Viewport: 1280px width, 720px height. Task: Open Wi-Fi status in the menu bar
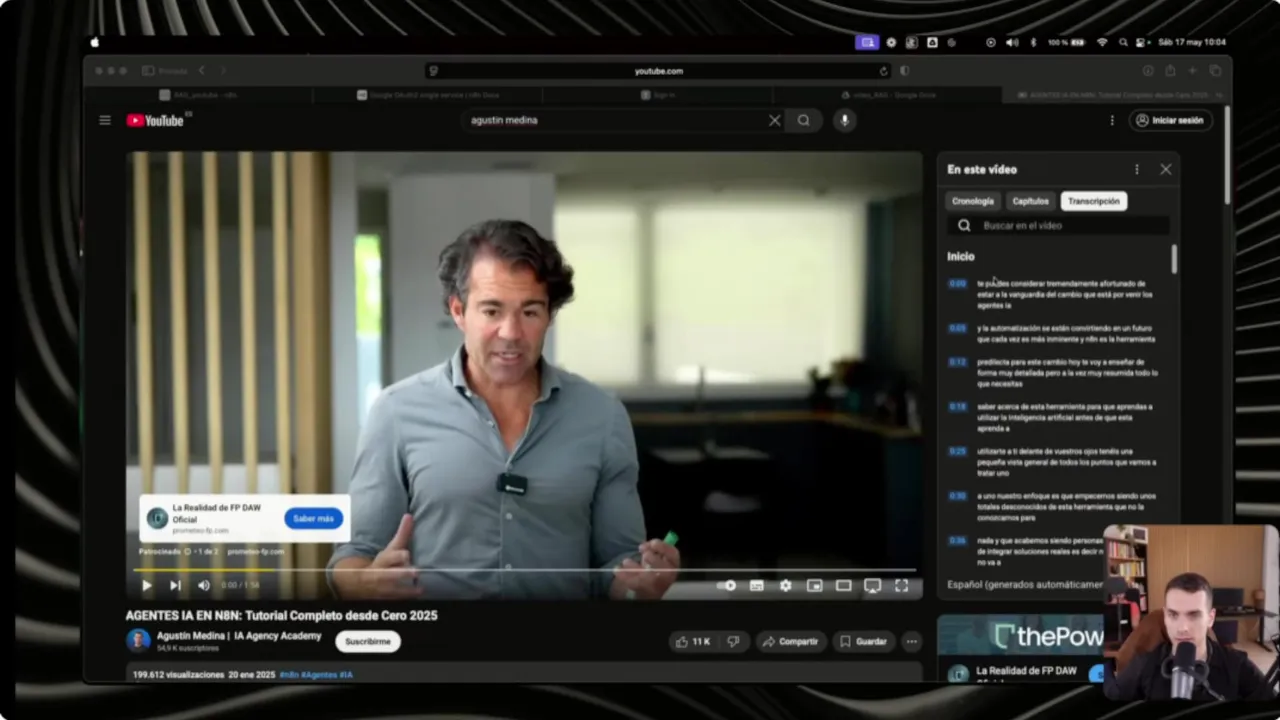coord(1102,42)
